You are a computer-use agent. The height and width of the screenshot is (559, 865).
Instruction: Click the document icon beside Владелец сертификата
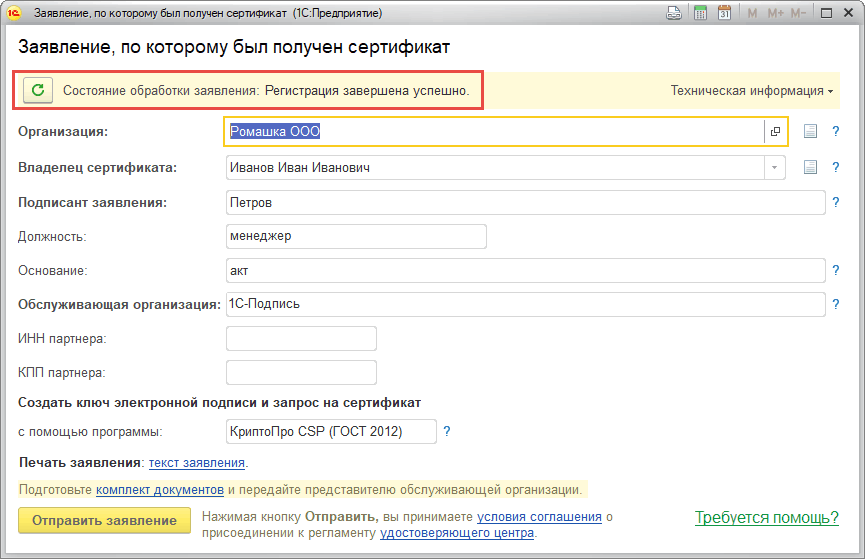[x=811, y=167]
